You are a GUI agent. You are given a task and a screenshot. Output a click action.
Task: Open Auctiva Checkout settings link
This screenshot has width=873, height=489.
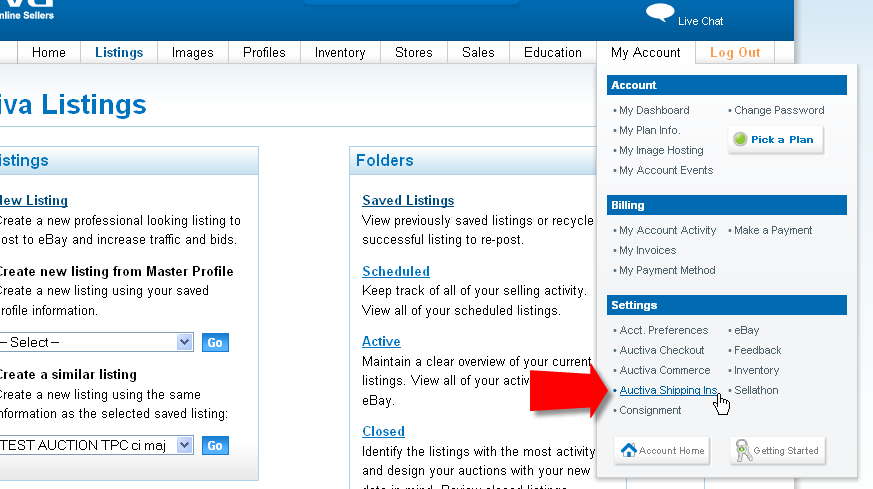[661, 350]
